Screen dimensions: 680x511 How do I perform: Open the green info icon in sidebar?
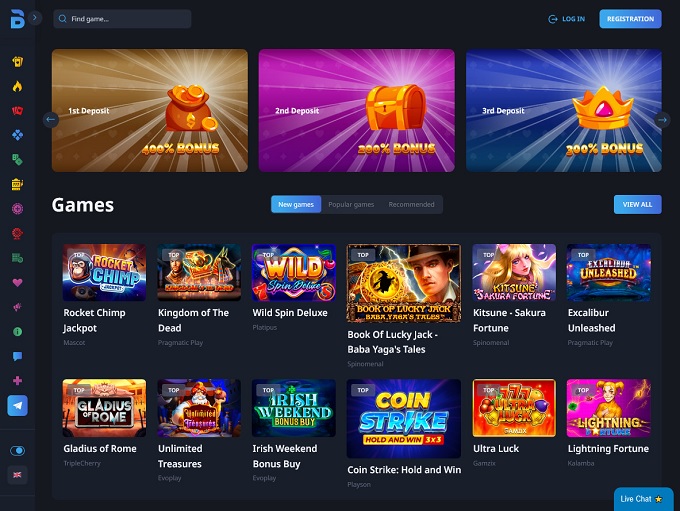pyautogui.click(x=17, y=331)
